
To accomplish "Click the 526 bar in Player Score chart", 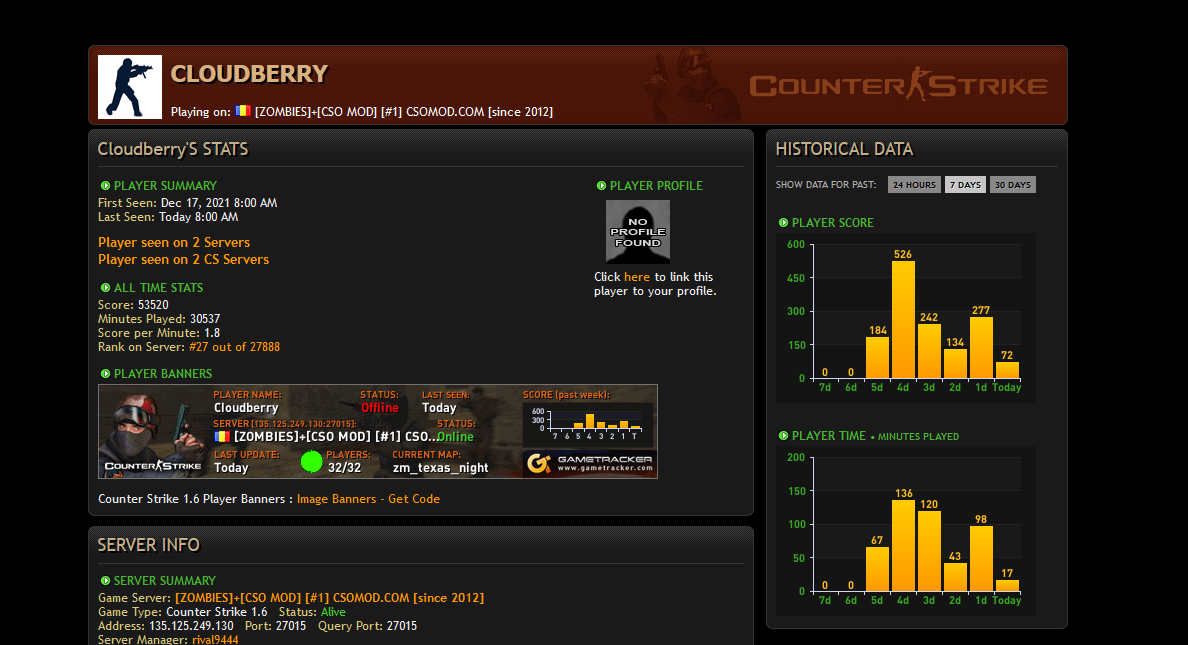I will click(x=903, y=318).
